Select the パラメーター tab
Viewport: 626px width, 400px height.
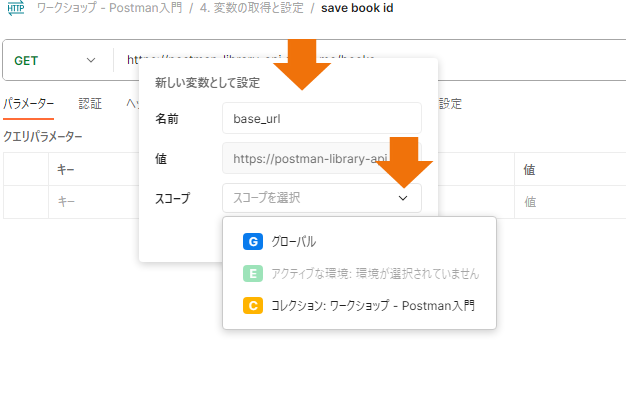(28, 104)
